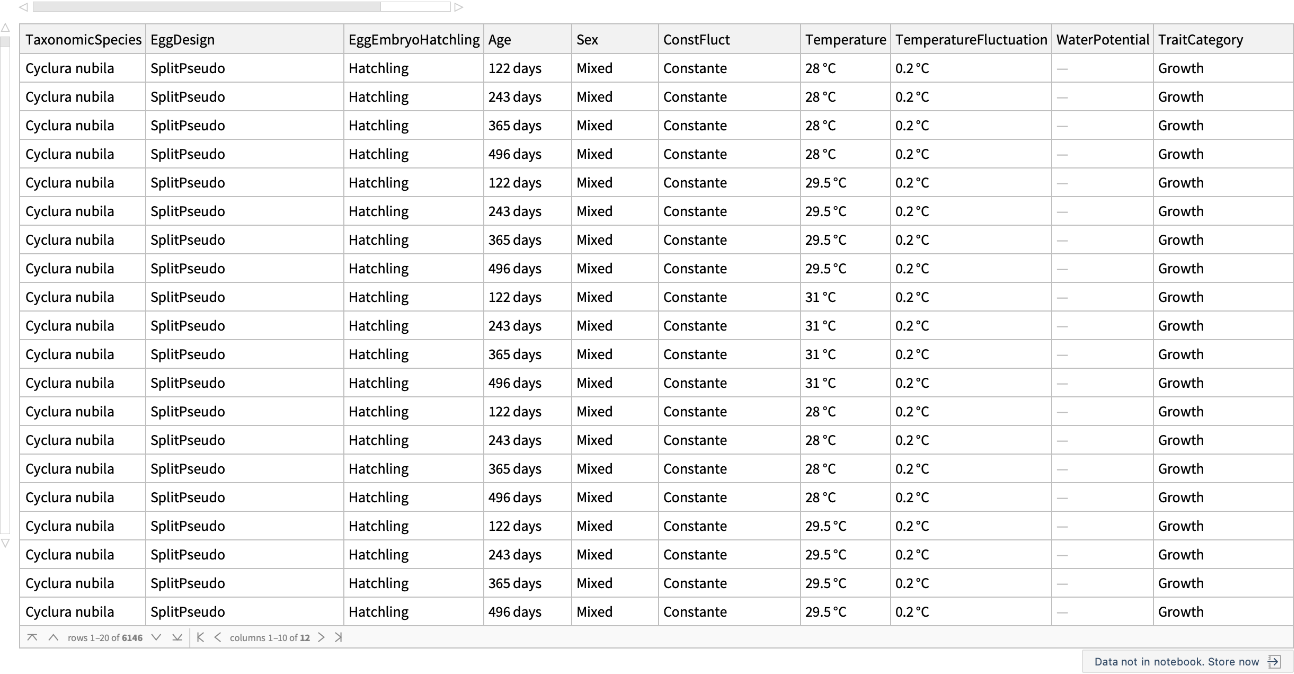Image resolution: width=1294 pixels, height=674 pixels.
Task: Show previous columns in dataset
Action: click(x=217, y=637)
